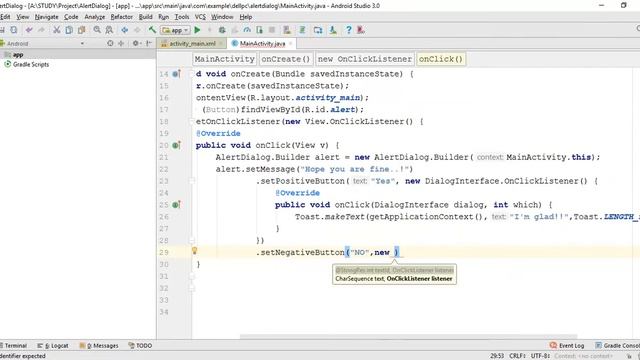Open the Code menu
Image resolution: width=640 pixels, height=360 pixels.
point(71,17)
